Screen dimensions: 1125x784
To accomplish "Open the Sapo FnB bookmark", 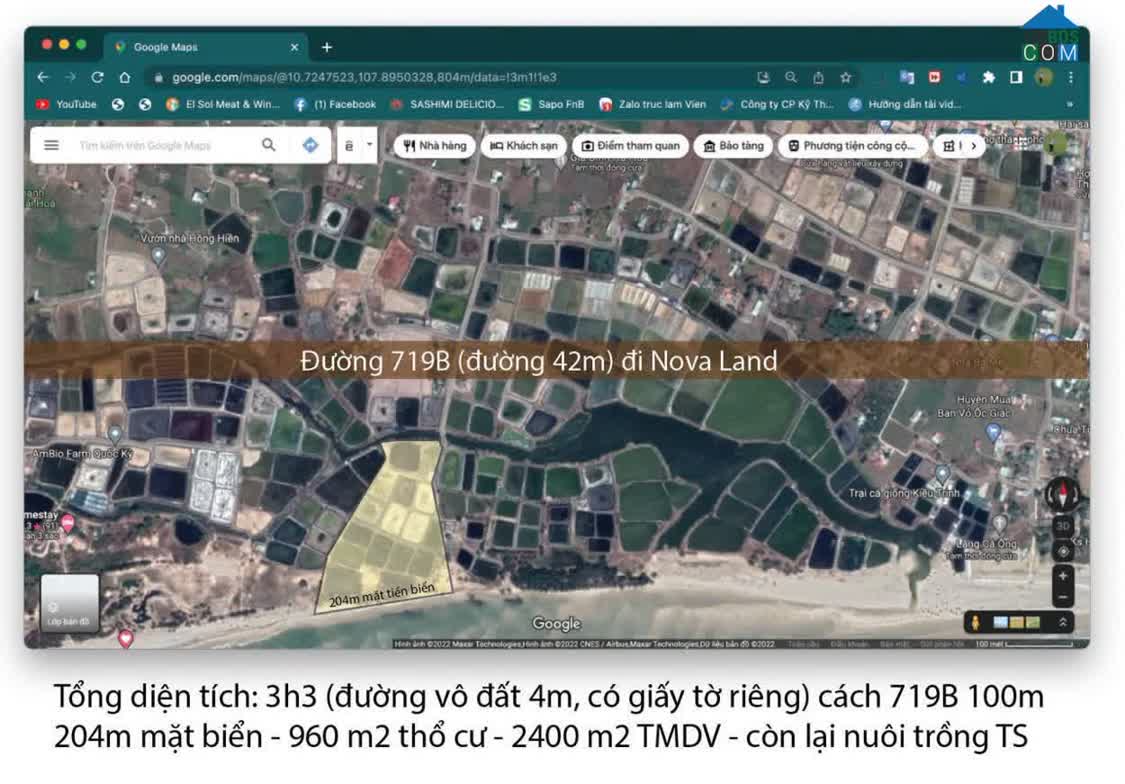I will click(551, 104).
